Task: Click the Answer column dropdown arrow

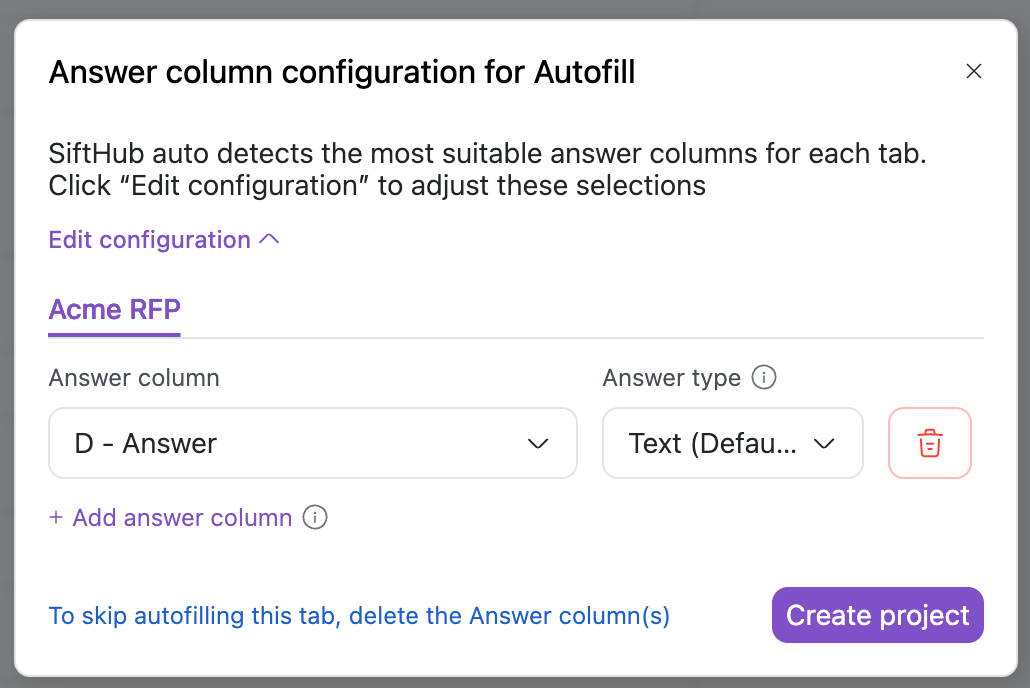Action: pos(538,443)
